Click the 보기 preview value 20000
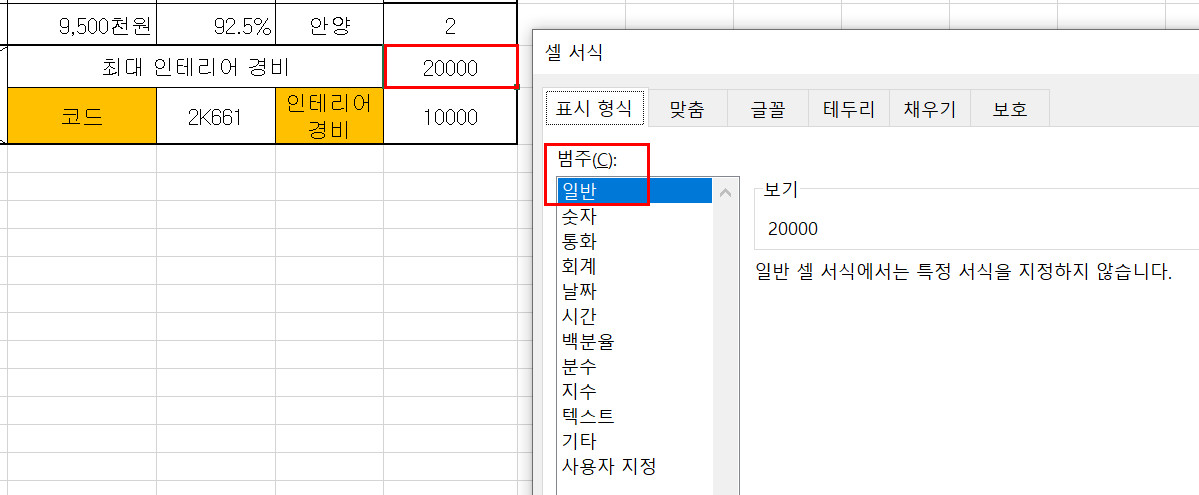 pyautogui.click(x=793, y=229)
